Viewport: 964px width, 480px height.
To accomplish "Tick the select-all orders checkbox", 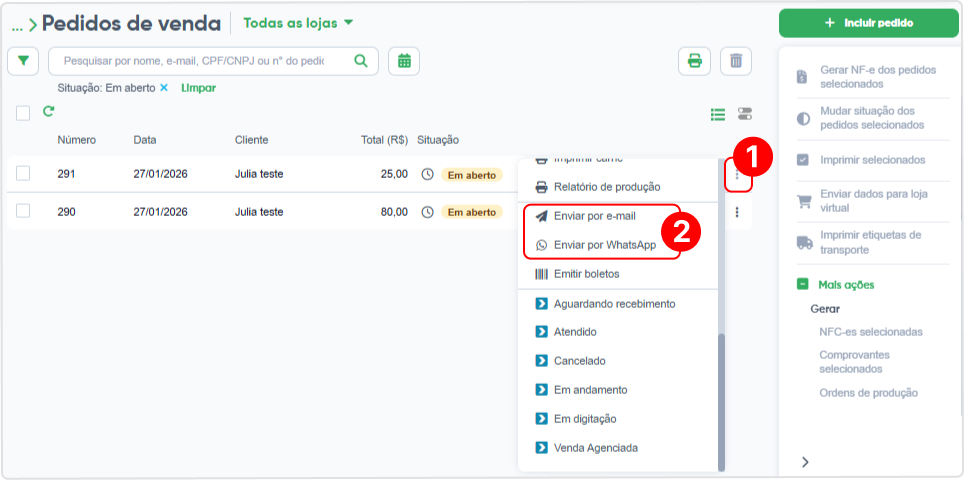I will pyautogui.click(x=23, y=113).
